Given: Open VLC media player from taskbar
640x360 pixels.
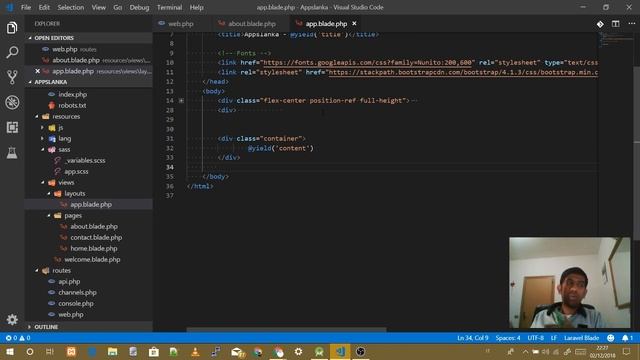Looking at the screenshot, I should click(195, 351).
